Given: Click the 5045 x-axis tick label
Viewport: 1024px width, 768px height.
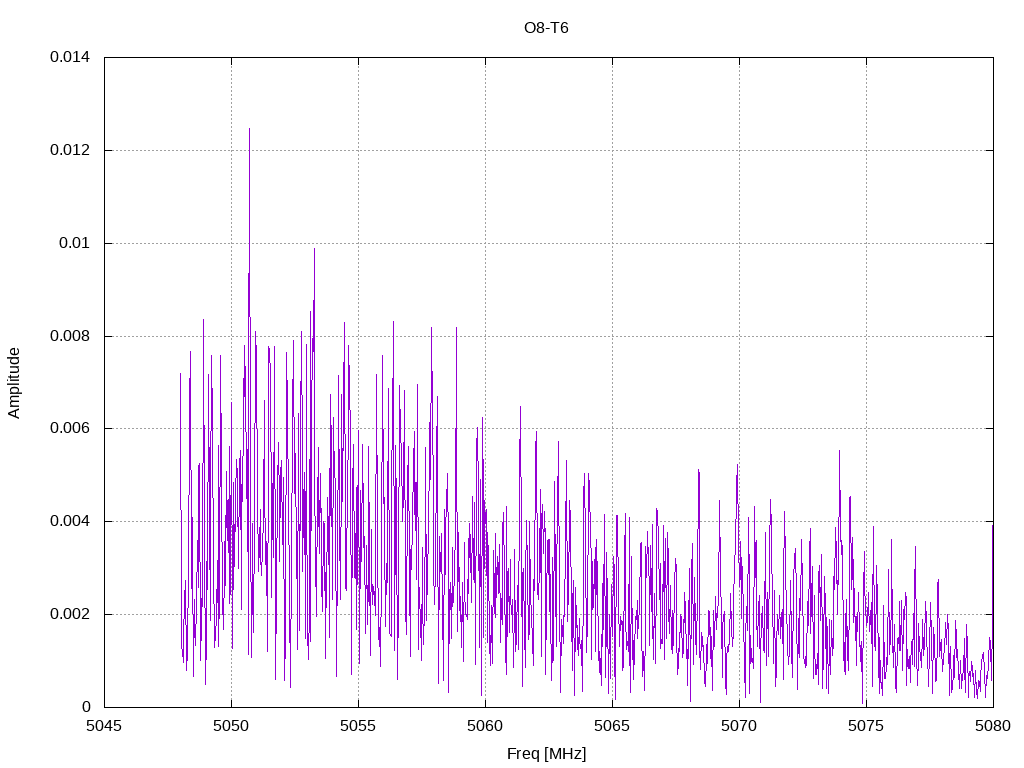Looking at the screenshot, I should (x=104, y=726).
